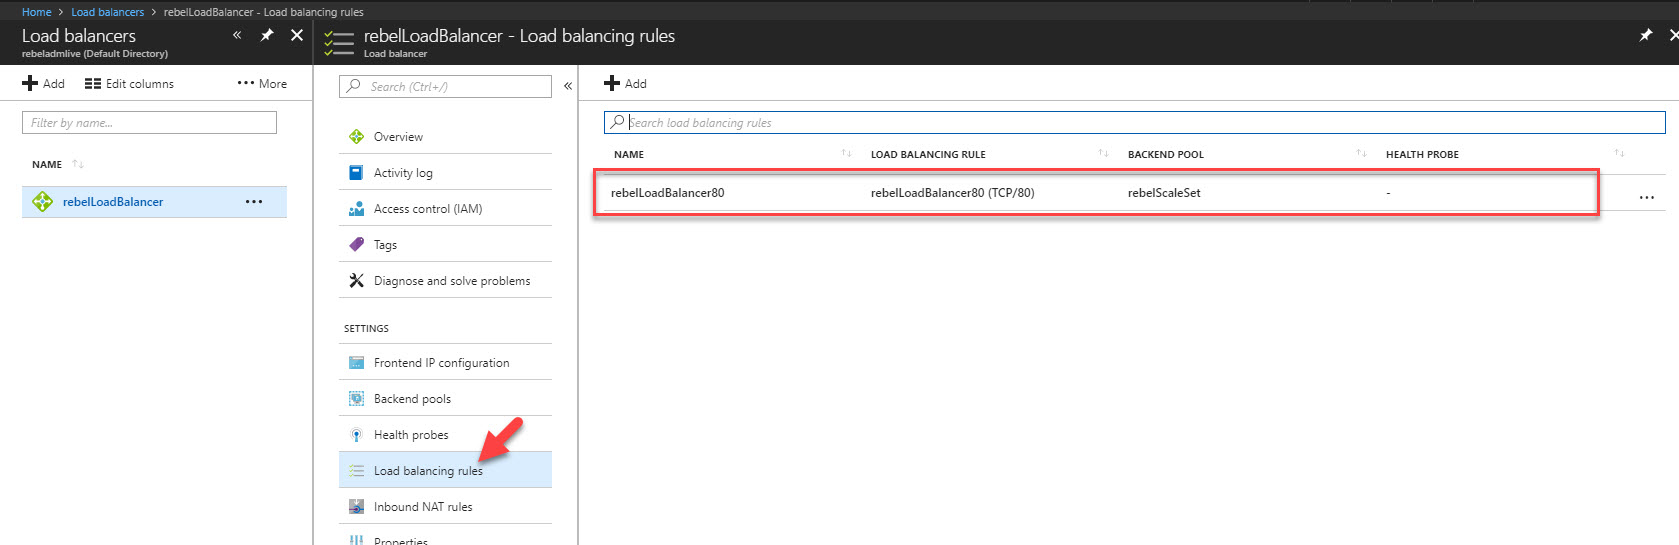Close the Load balancers blade

[297, 35]
